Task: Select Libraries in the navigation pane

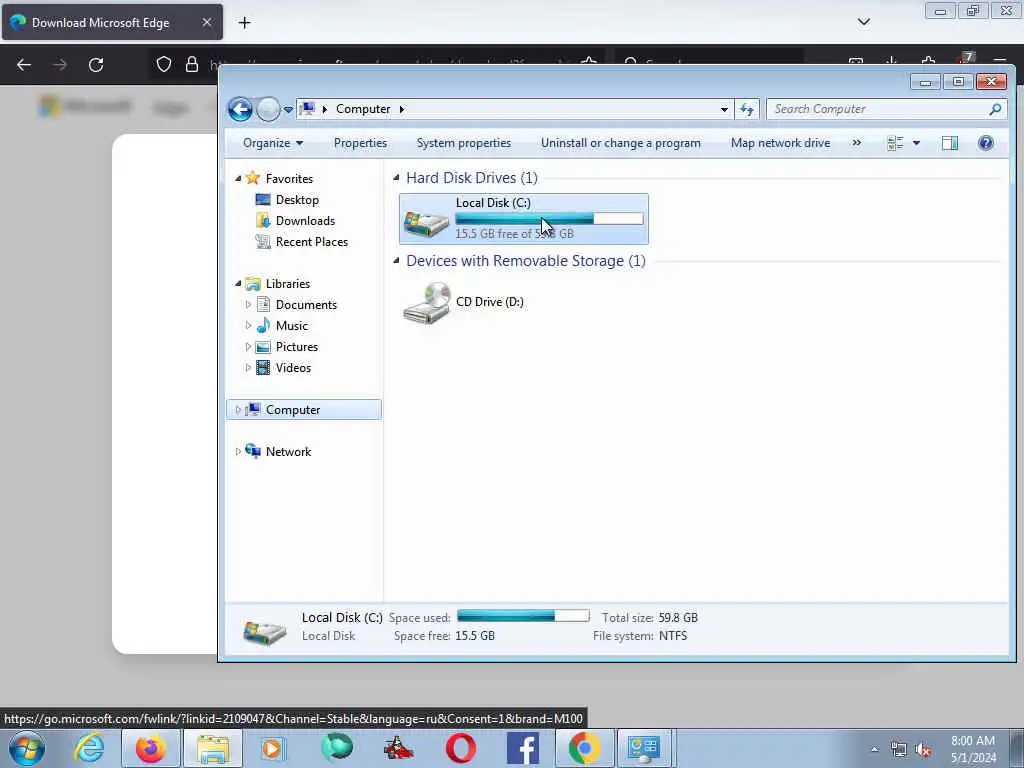Action: click(x=287, y=283)
